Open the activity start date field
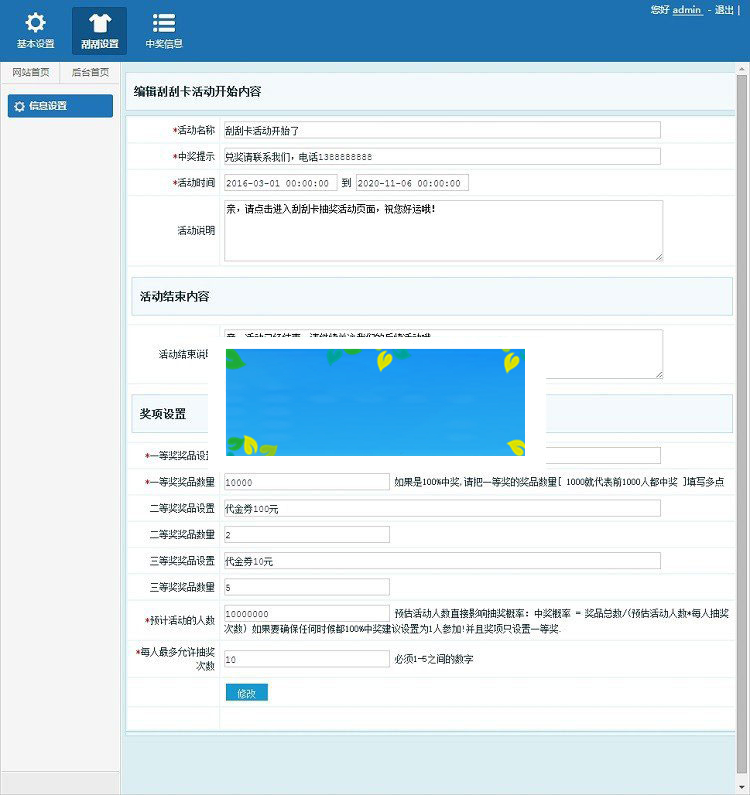Image resolution: width=750 pixels, height=795 pixels. pos(279,183)
